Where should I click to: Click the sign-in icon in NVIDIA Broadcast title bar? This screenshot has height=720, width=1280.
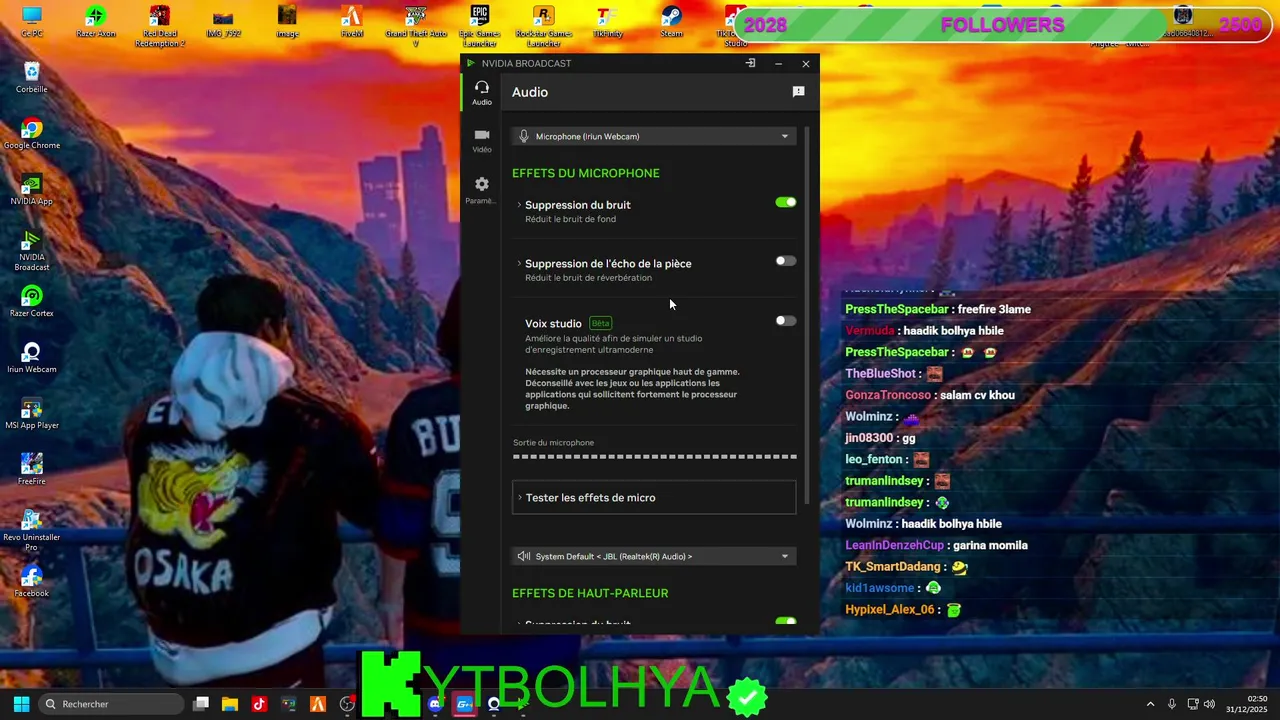click(750, 63)
